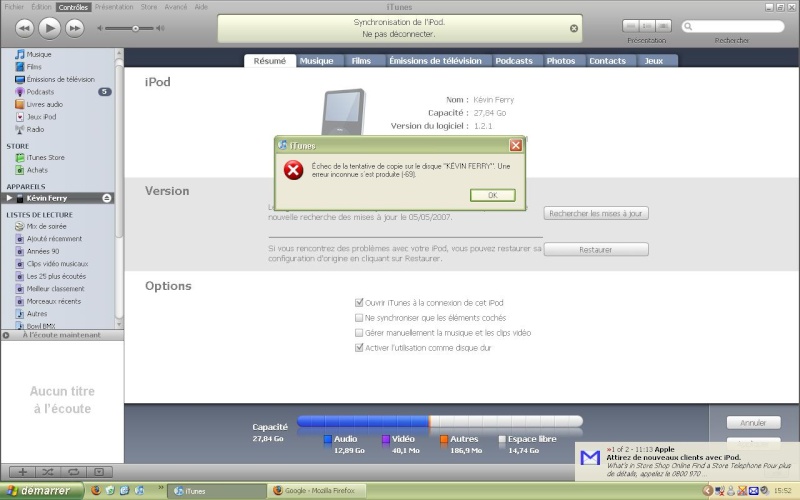Open Radio in the sidebar
The image size is (800, 500).
click(x=35, y=130)
